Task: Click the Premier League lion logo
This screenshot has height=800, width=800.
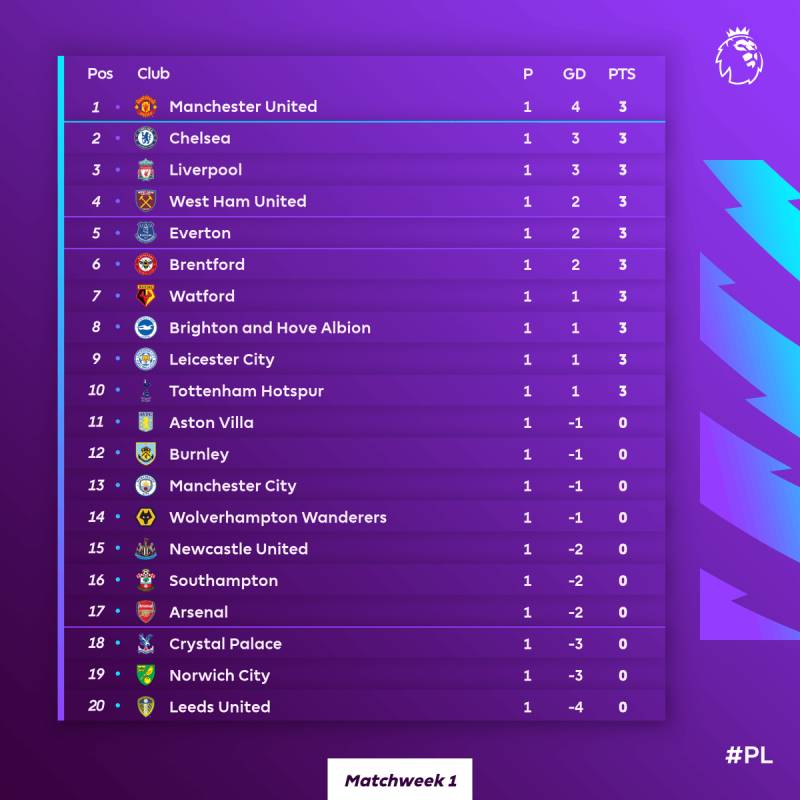Action: pyautogui.click(x=739, y=56)
